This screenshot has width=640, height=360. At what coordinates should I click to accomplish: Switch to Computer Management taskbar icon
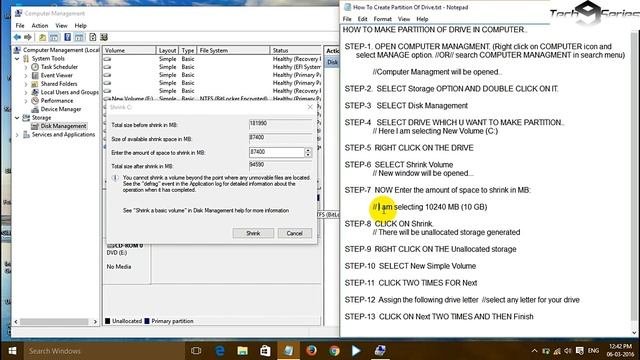tap(380, 351)
